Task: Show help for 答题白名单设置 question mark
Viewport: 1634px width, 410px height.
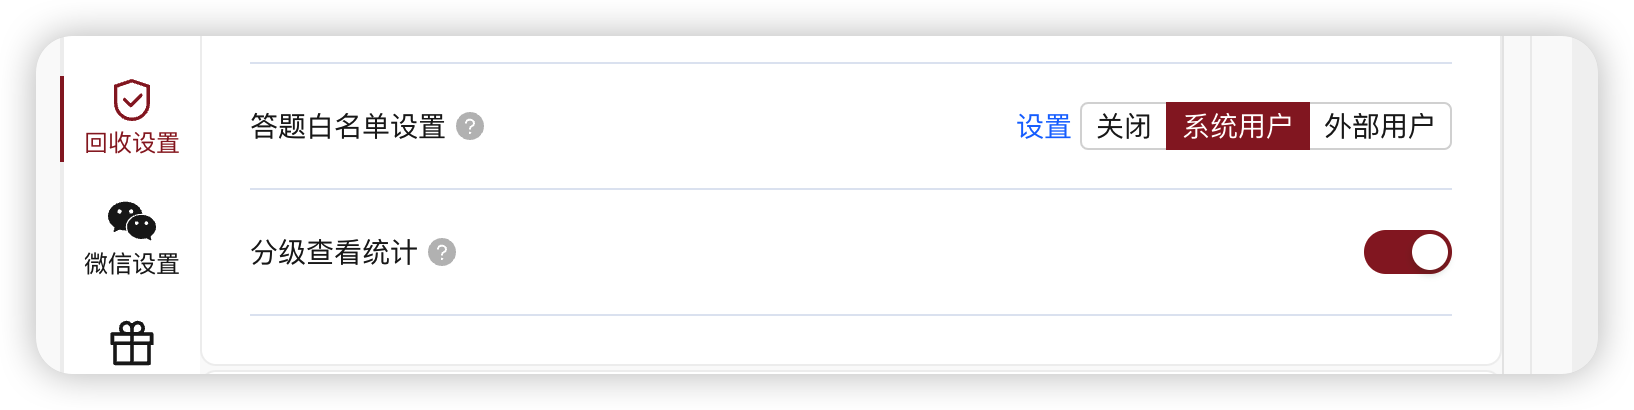Action: tap(470, 126)
